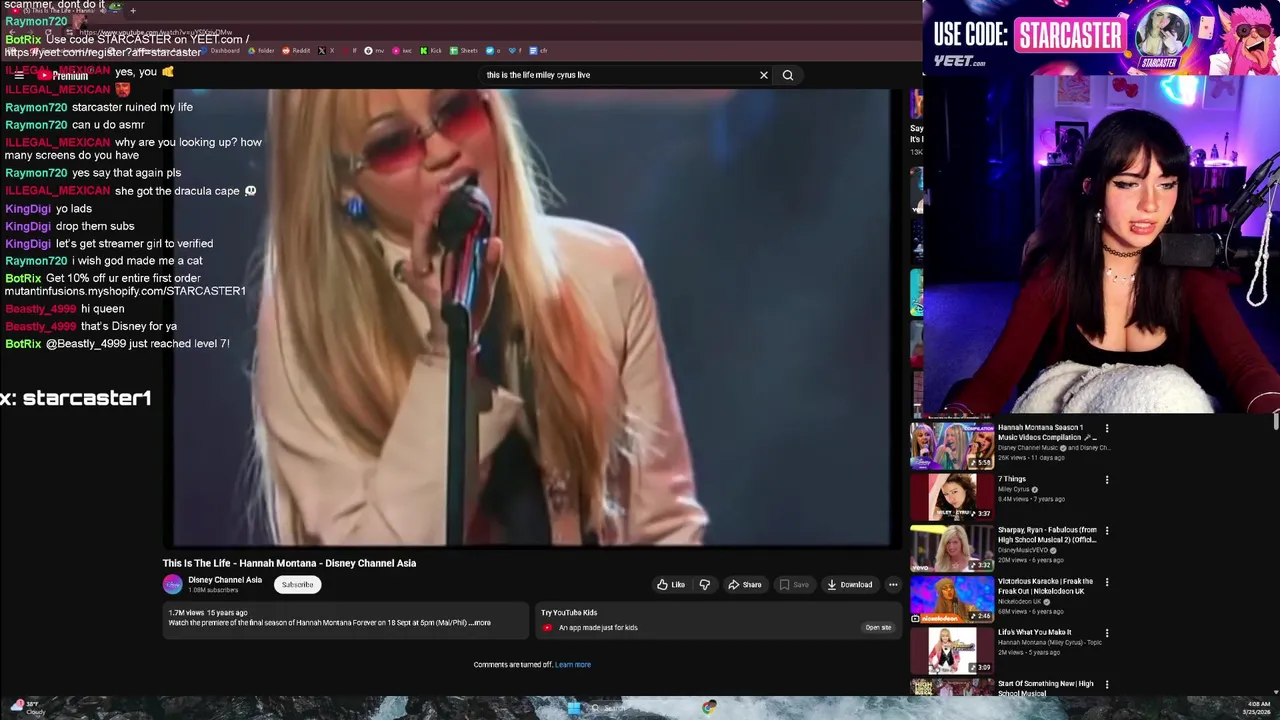This screenshot has height=720, width=1280.
Task: Open options menu for Victorious Karaoke video
Action: tap(1107, 581)
